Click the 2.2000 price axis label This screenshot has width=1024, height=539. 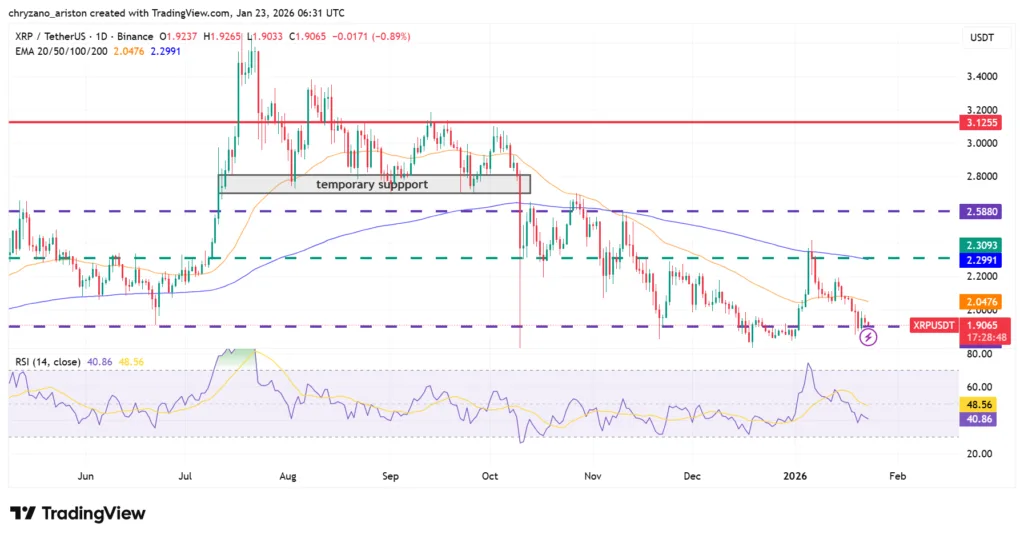982,276
